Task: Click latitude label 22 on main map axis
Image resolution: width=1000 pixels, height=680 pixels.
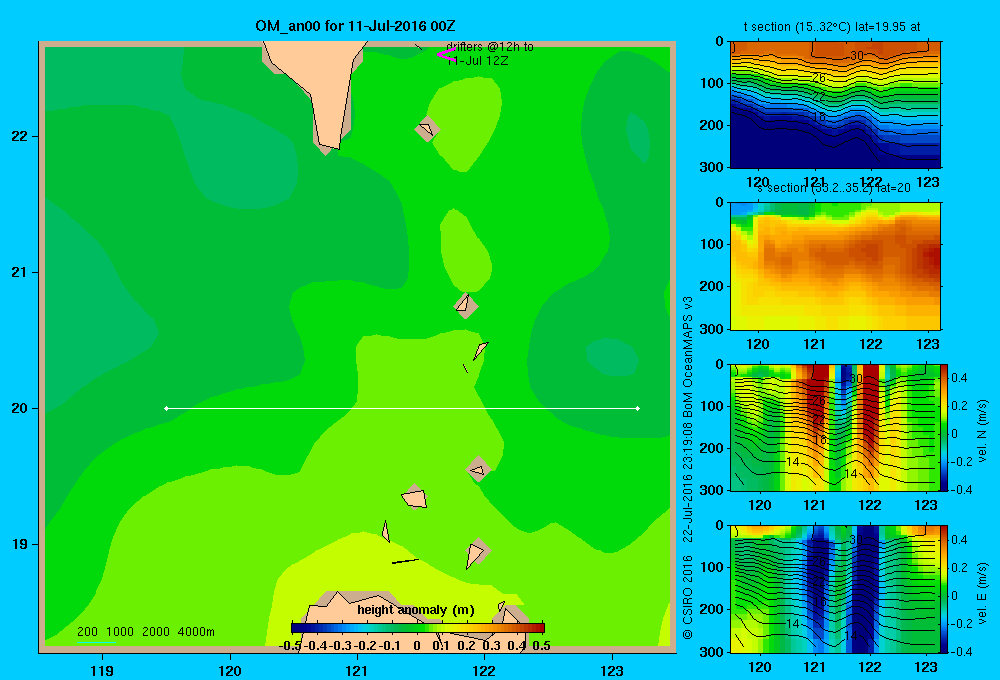Action: (x=19, y=136)
